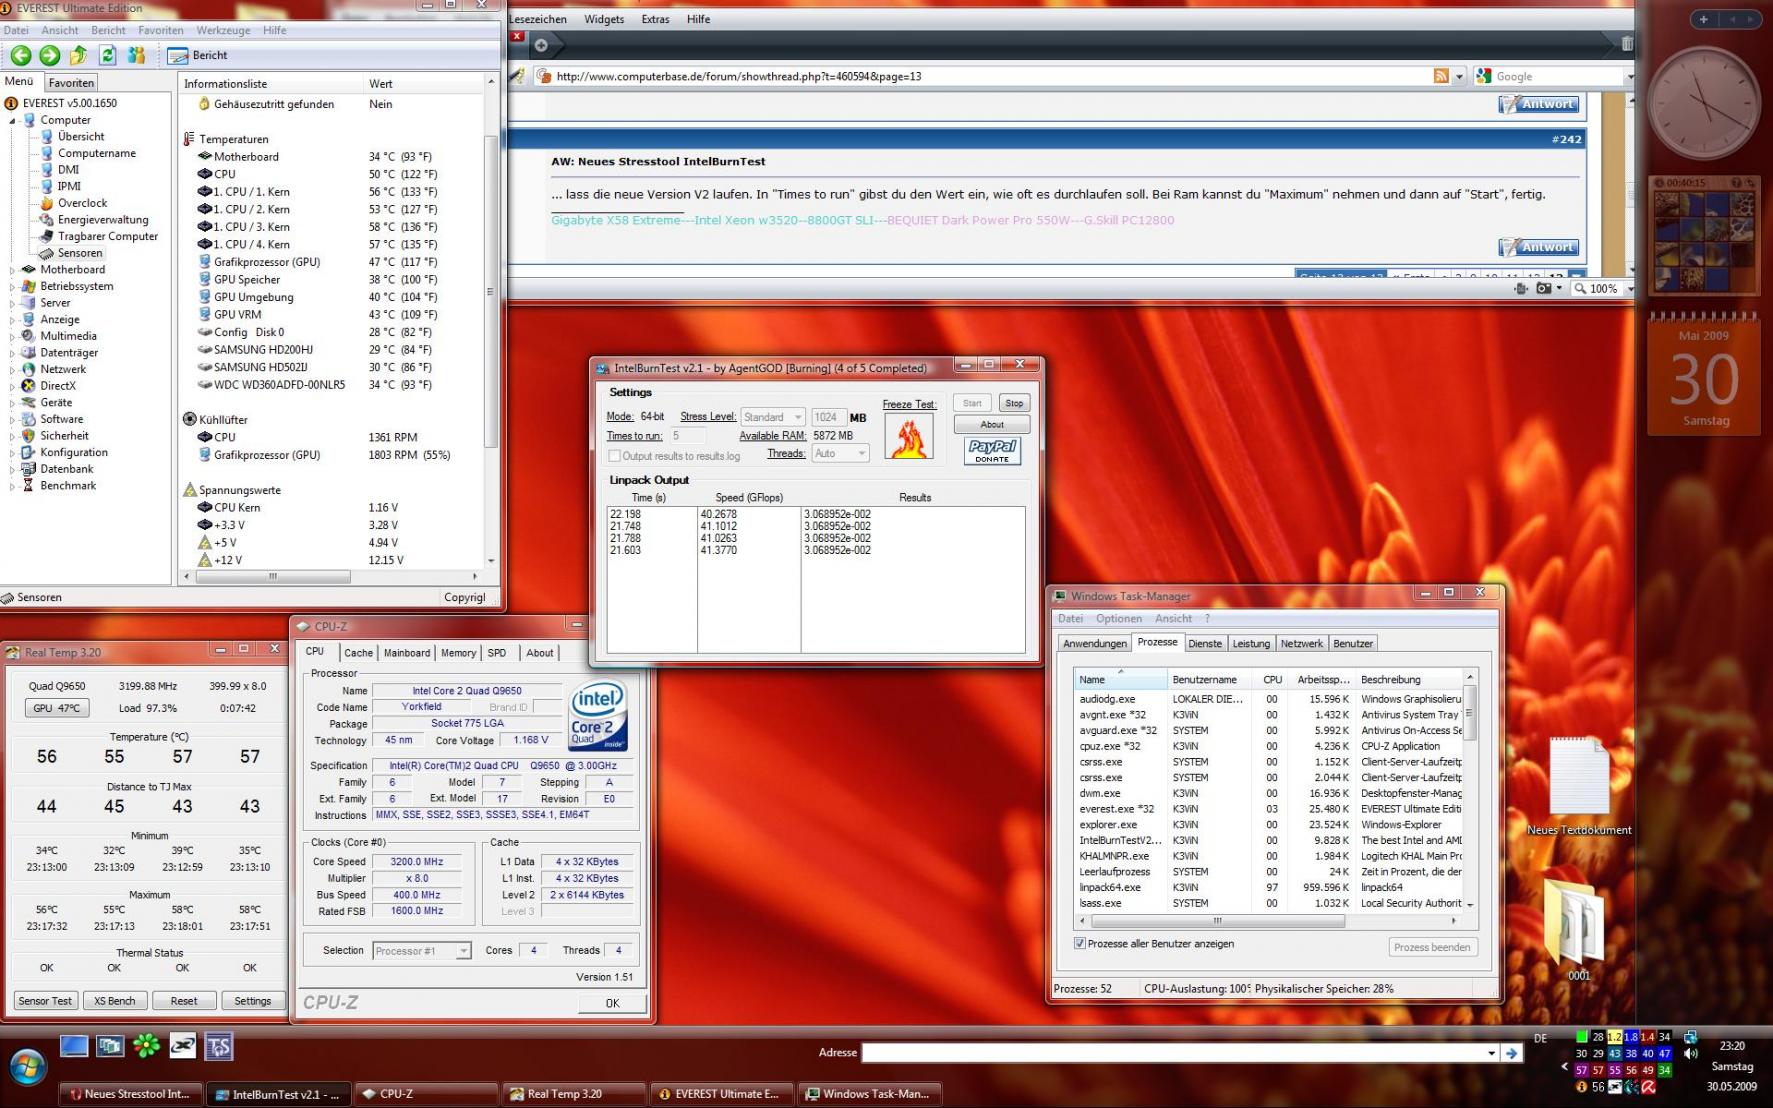Select the Overclock item in EVEREST tree
The height and width of the screenshot is (1108, 1773).
point(82,203)
